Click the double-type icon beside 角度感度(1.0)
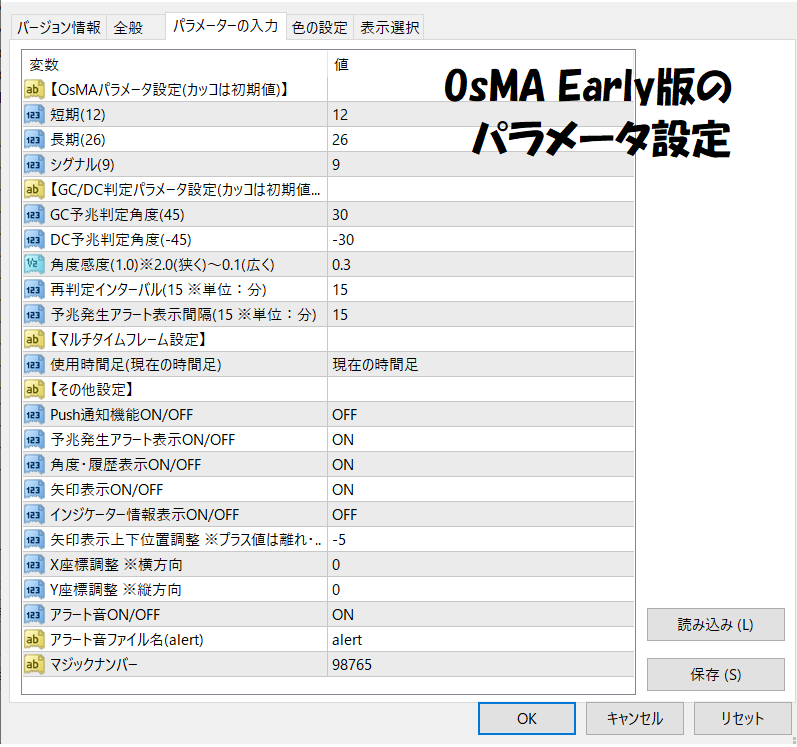The width and height of the screenshot is (797, 747). pos(34,265)
